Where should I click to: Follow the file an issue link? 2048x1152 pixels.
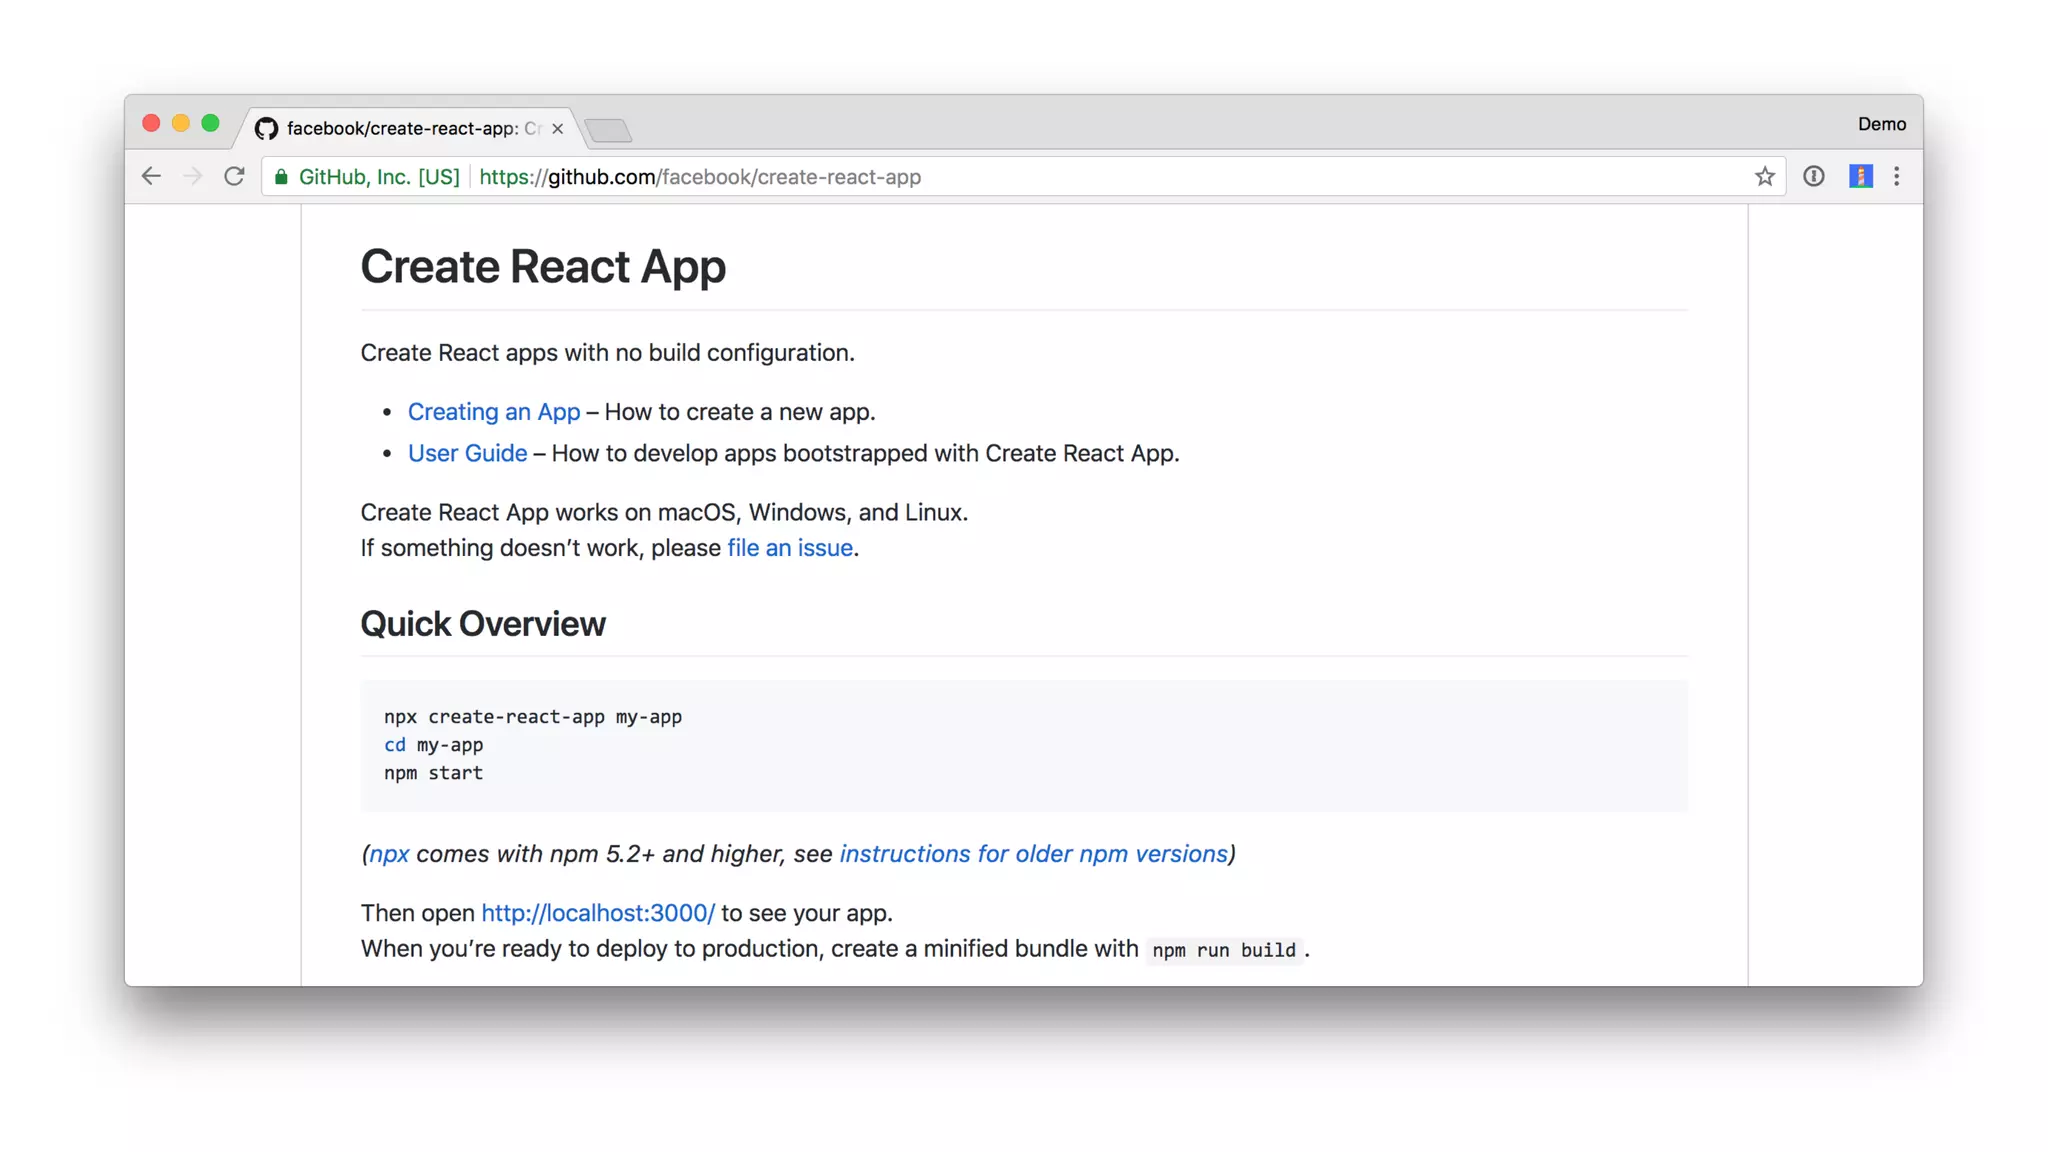[x=789, y=548]
